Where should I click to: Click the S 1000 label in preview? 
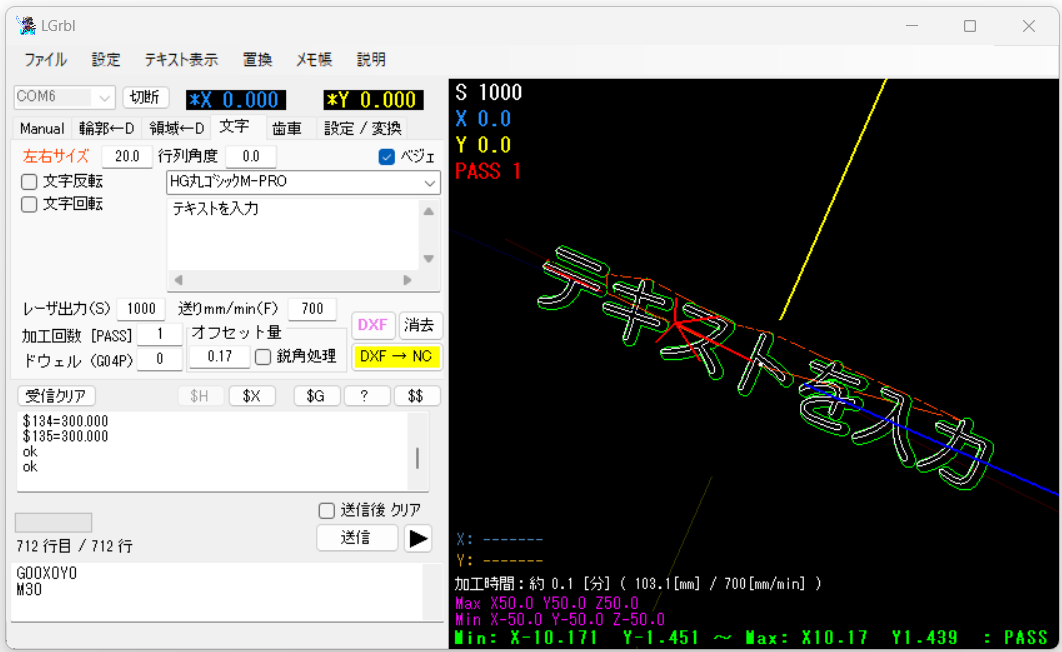(x=488, y=92)
